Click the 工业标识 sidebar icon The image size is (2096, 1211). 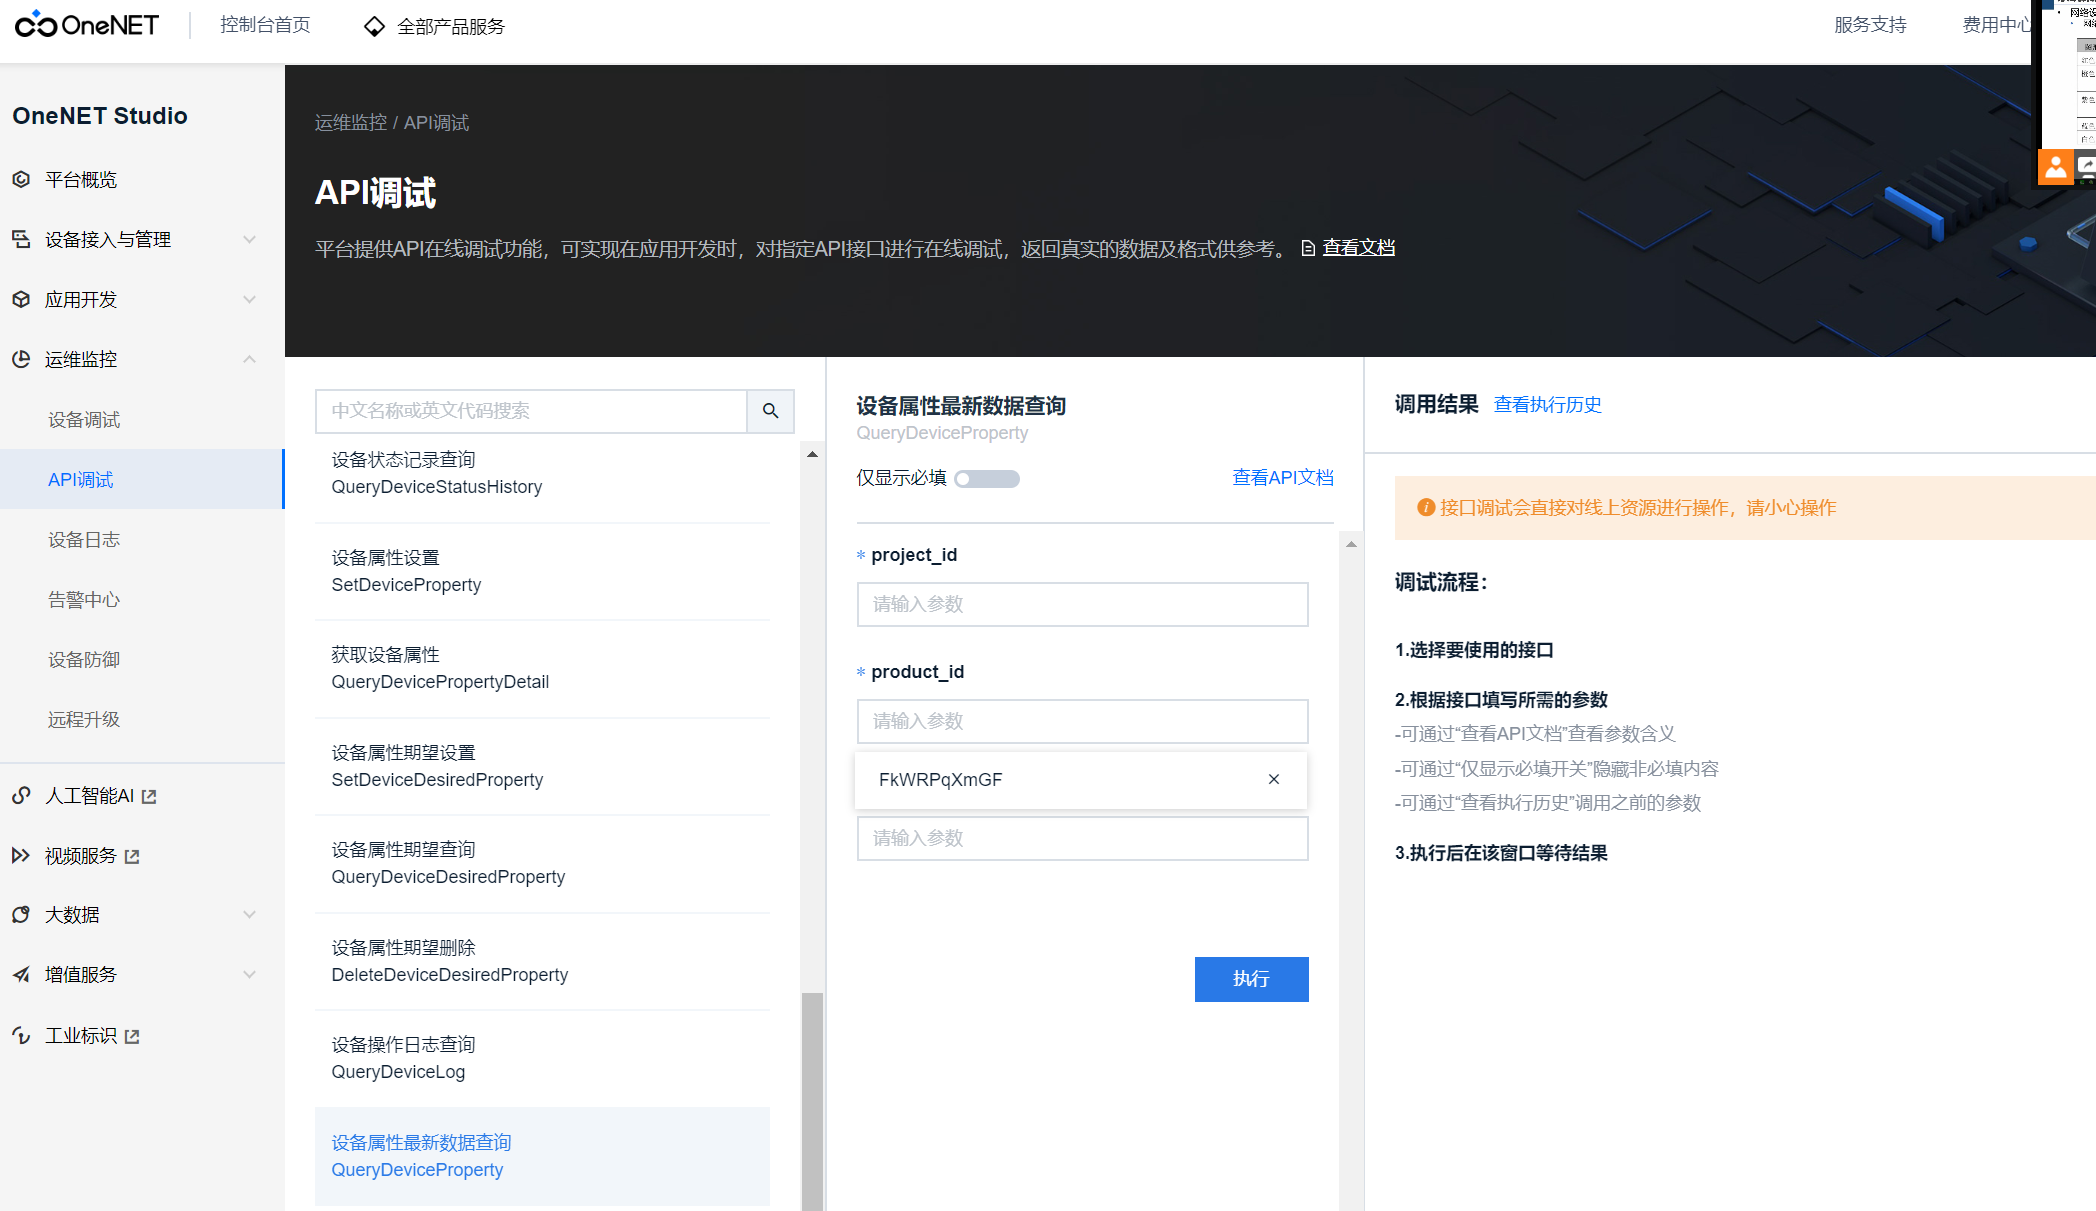[x=21, y=1036]
